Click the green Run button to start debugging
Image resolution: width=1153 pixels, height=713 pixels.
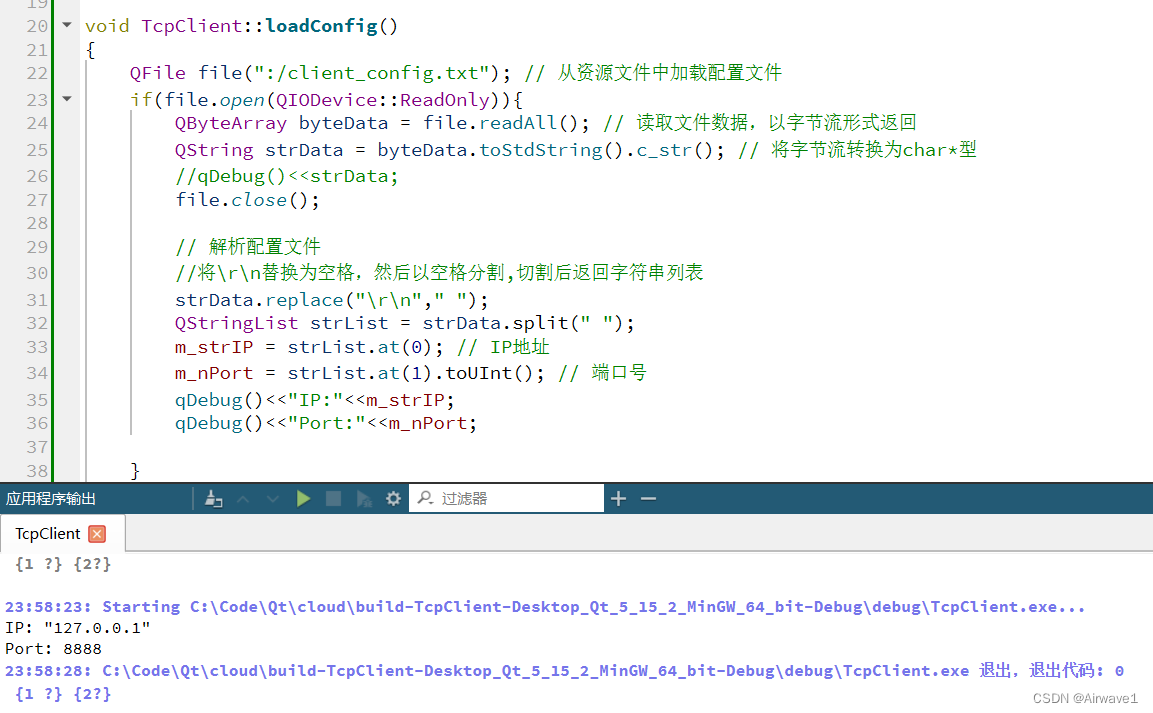click(x=303, y=497)
